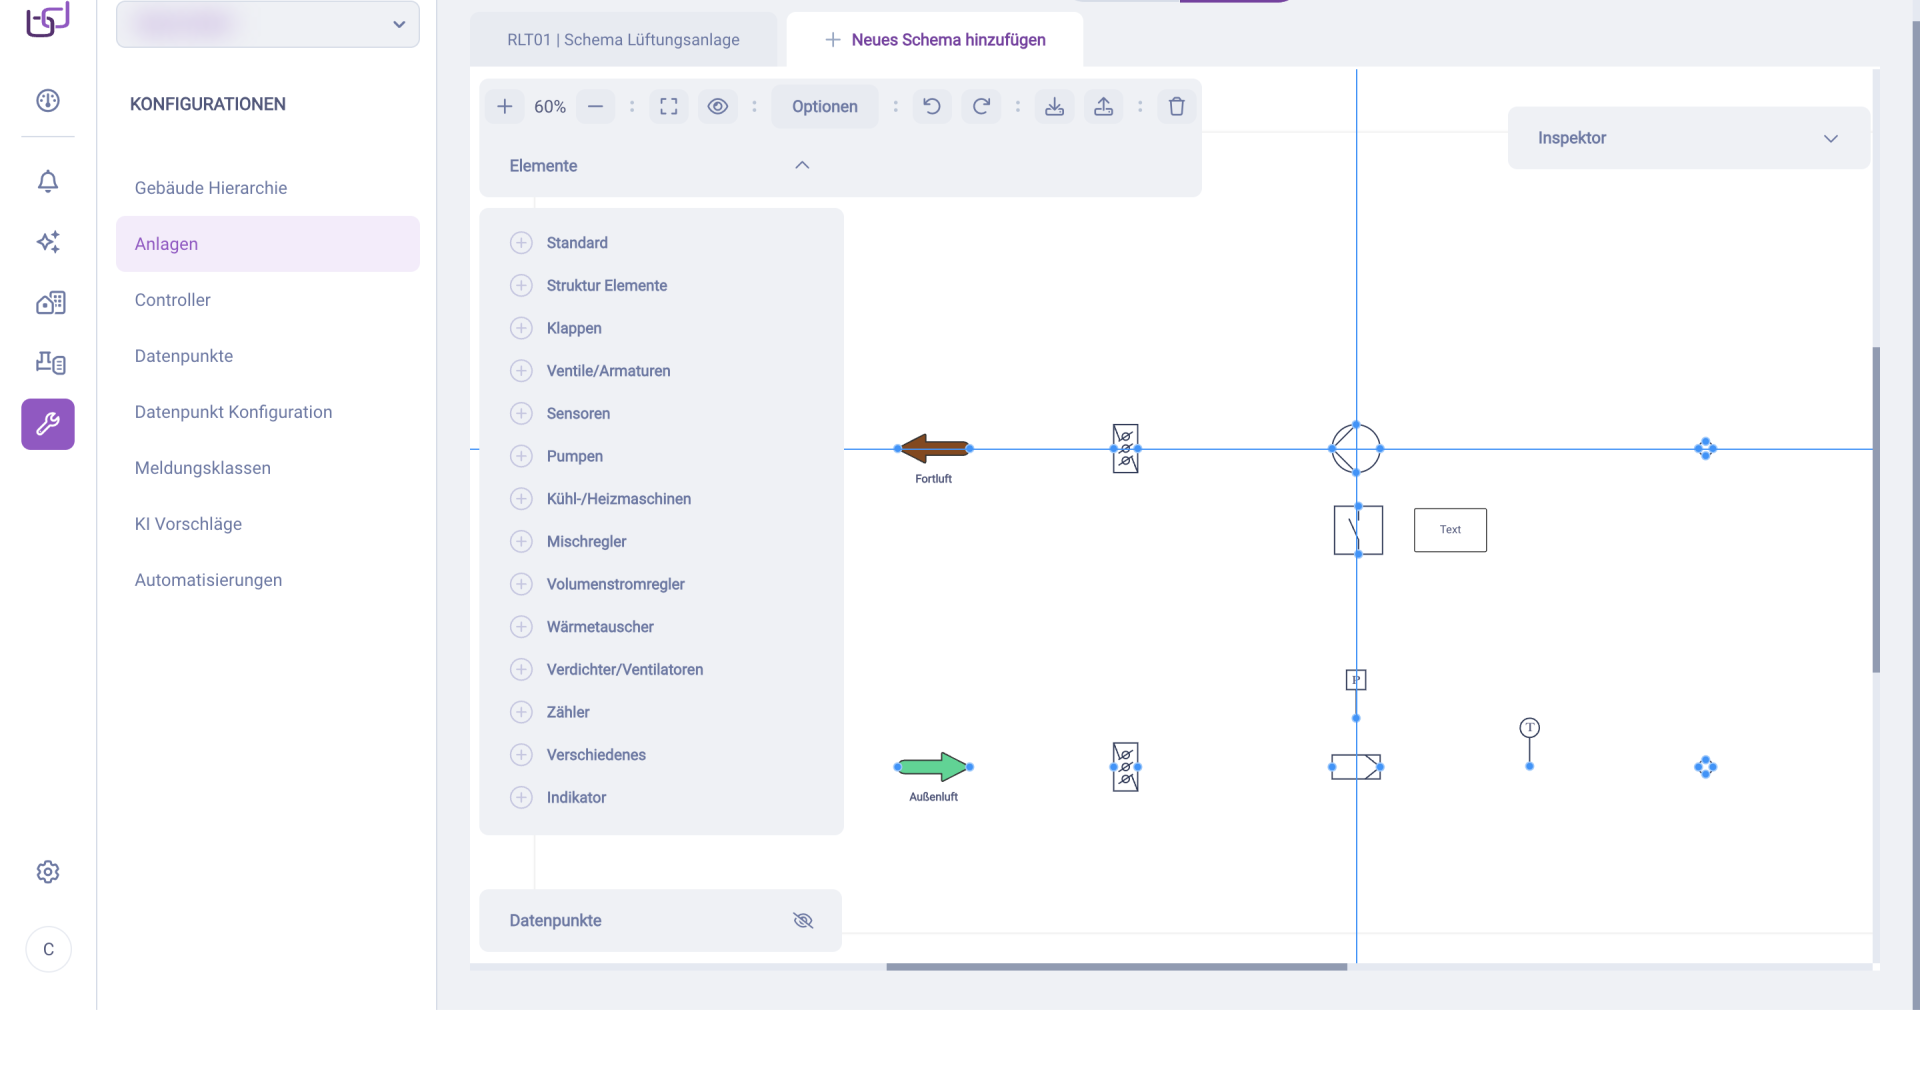
Task: Click the Optionen button
Action: tap(824, 106)
